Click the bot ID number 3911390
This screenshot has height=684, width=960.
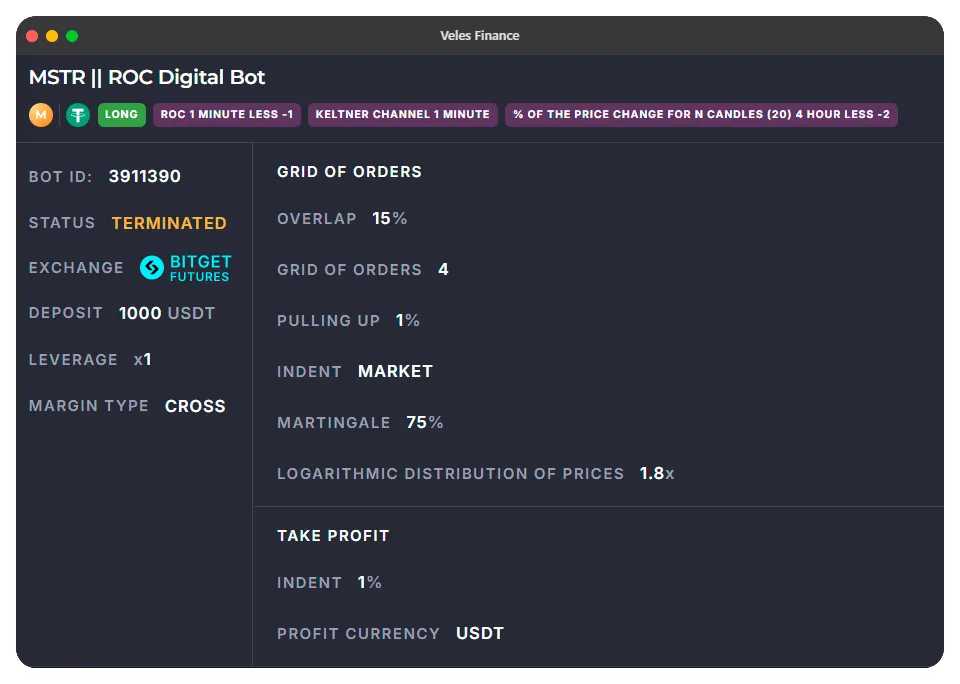click(145, 177)
